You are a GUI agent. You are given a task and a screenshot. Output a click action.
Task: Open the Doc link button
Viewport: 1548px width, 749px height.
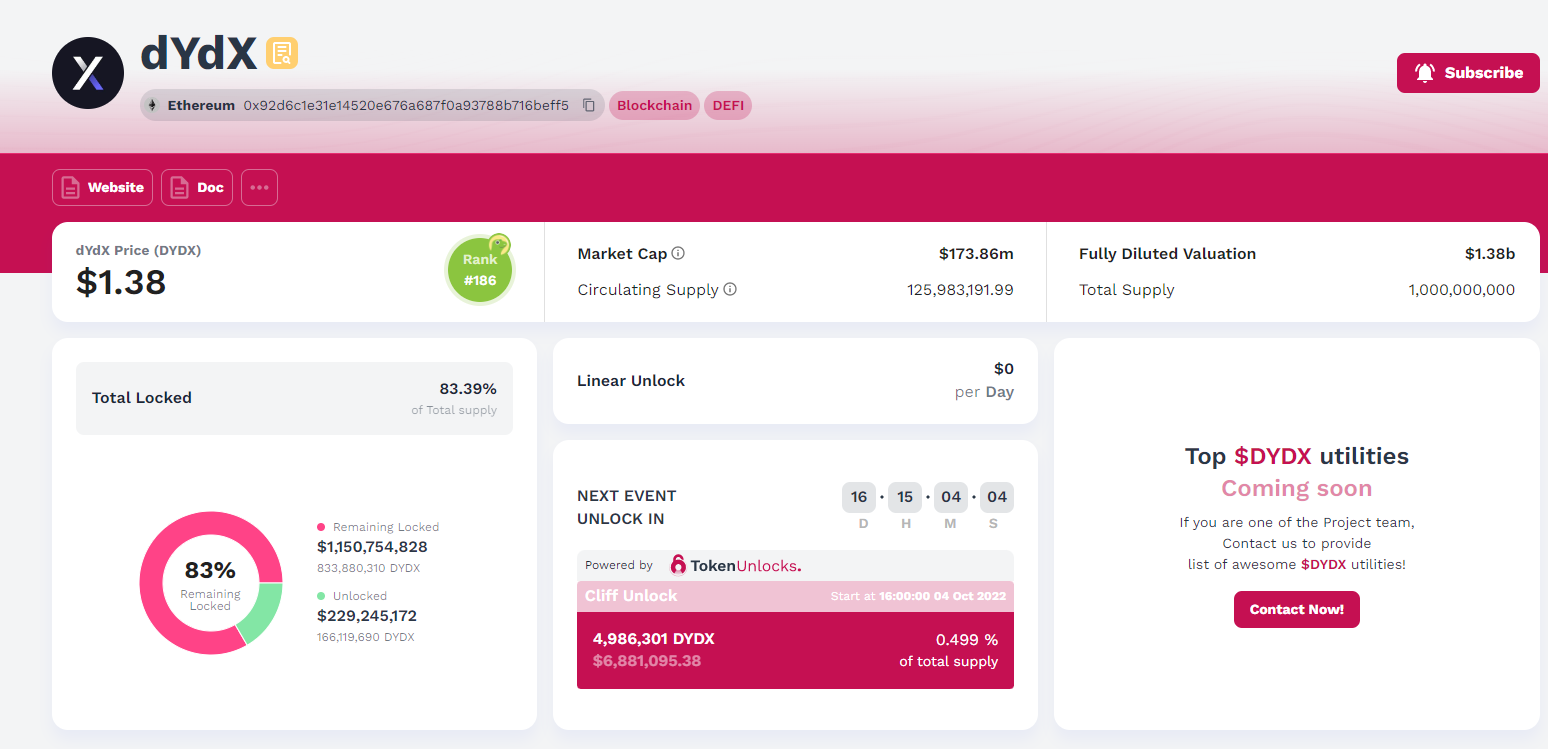point(197,187)
